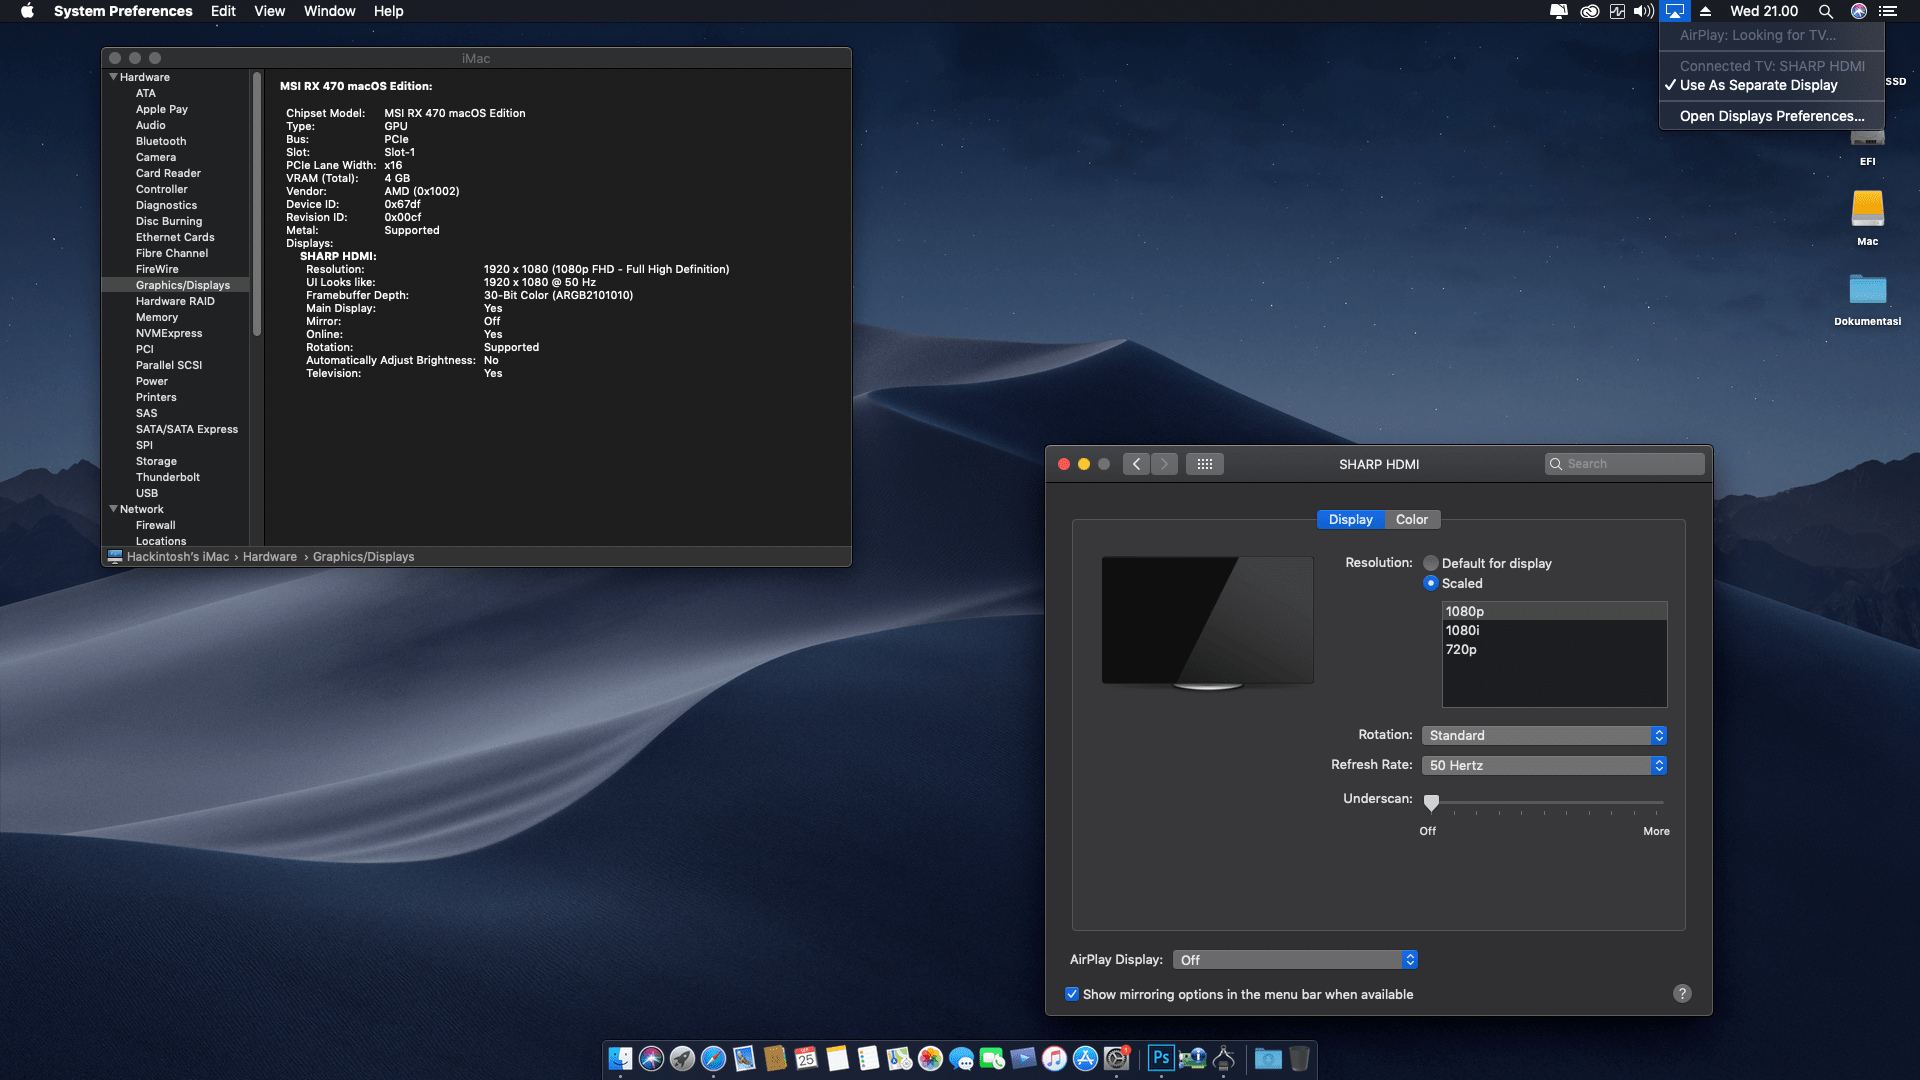Launch Safari from the Dock
The height and width of the screenshot is (1080, 1920).
pyautogui.click(x=713, y=1058)
